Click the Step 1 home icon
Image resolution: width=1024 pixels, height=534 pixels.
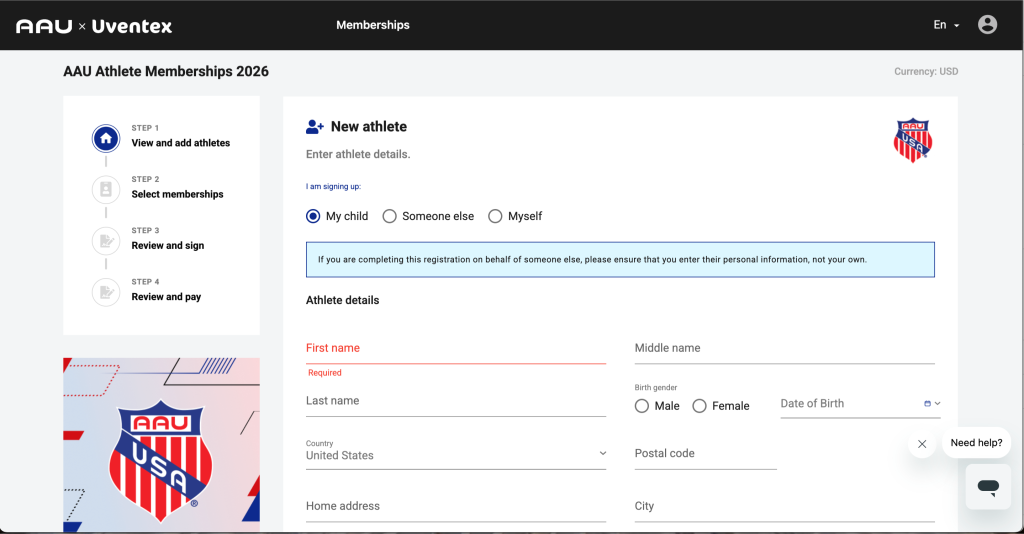click(x=106, y=138)
